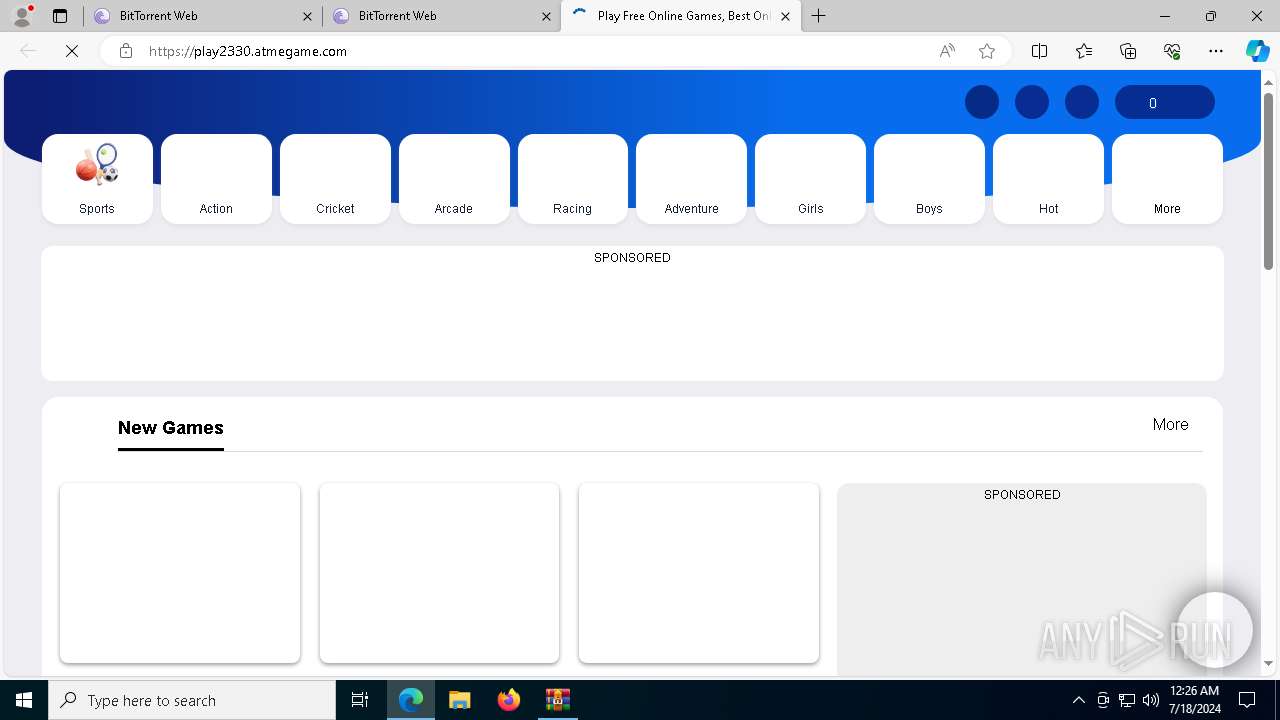The image size is (1280, 720).
Task: Add this page to favorites
Action: click(987, 51)
